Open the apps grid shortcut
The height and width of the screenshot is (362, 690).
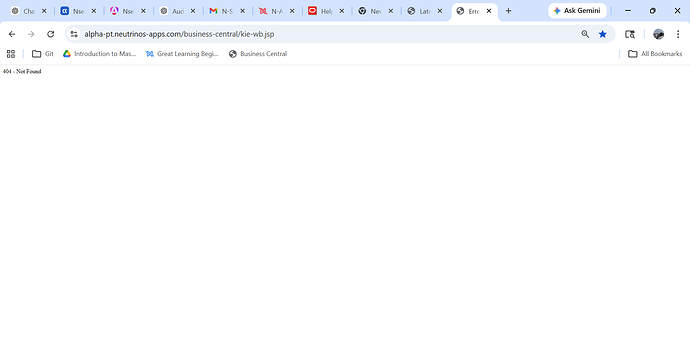tap(11, 54)
